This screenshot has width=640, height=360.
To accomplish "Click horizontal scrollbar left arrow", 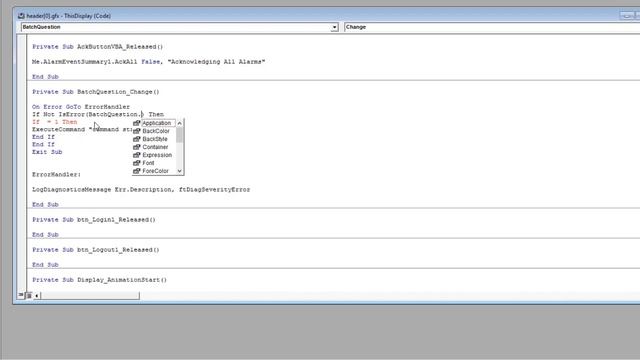I will 37,296.
